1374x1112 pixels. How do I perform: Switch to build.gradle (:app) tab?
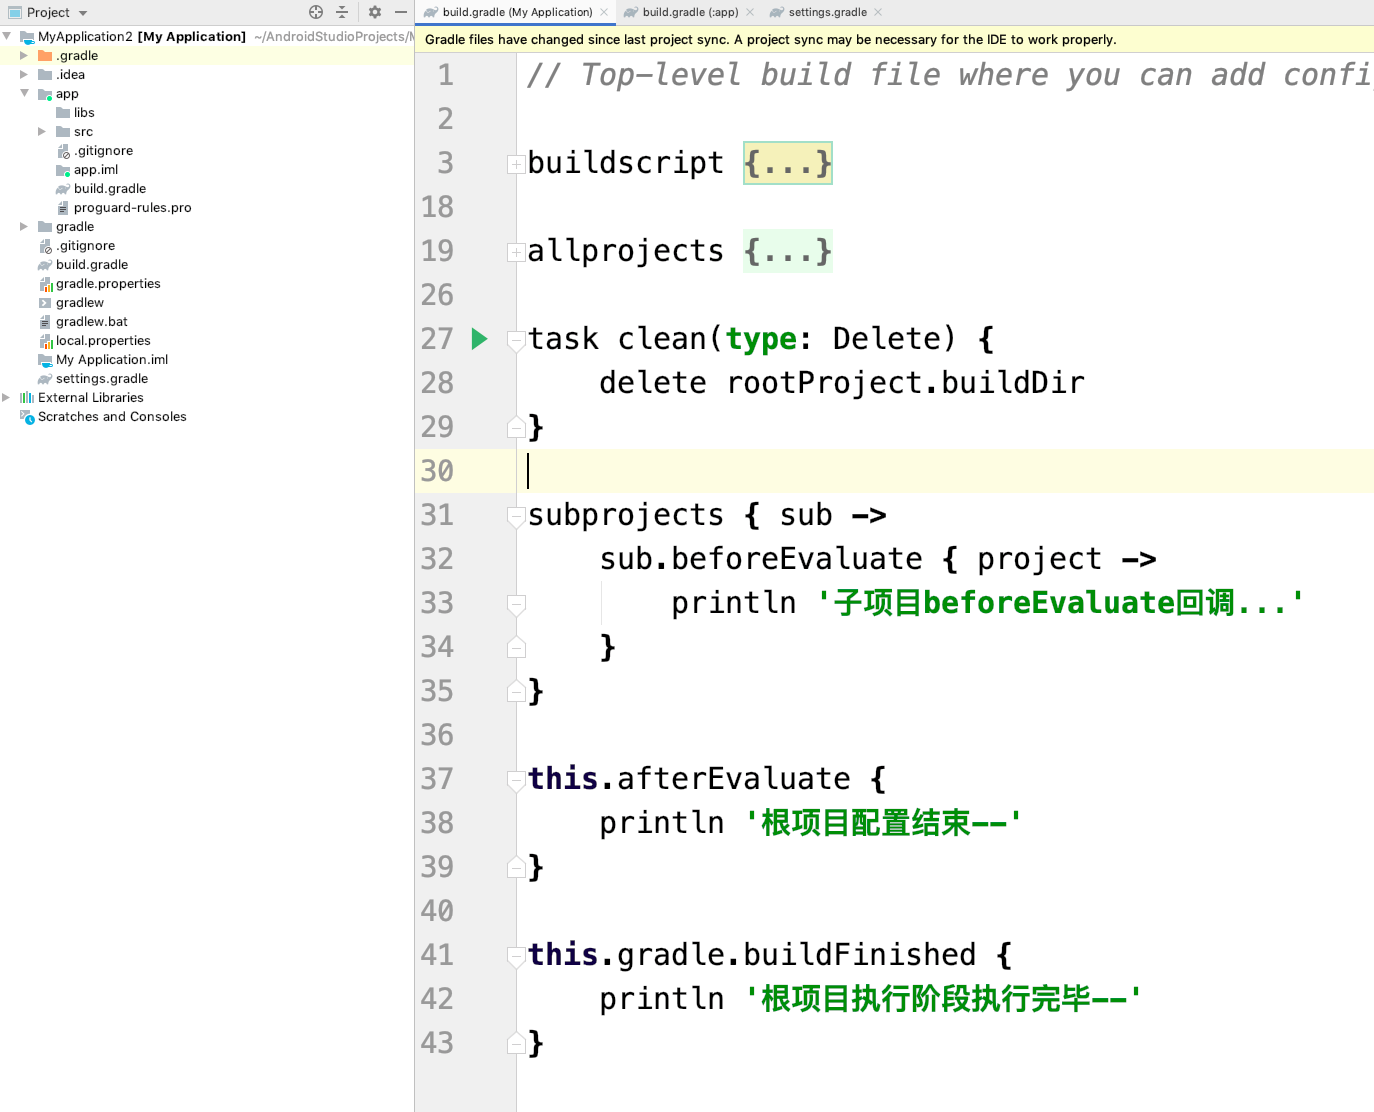tap(690, 12)
